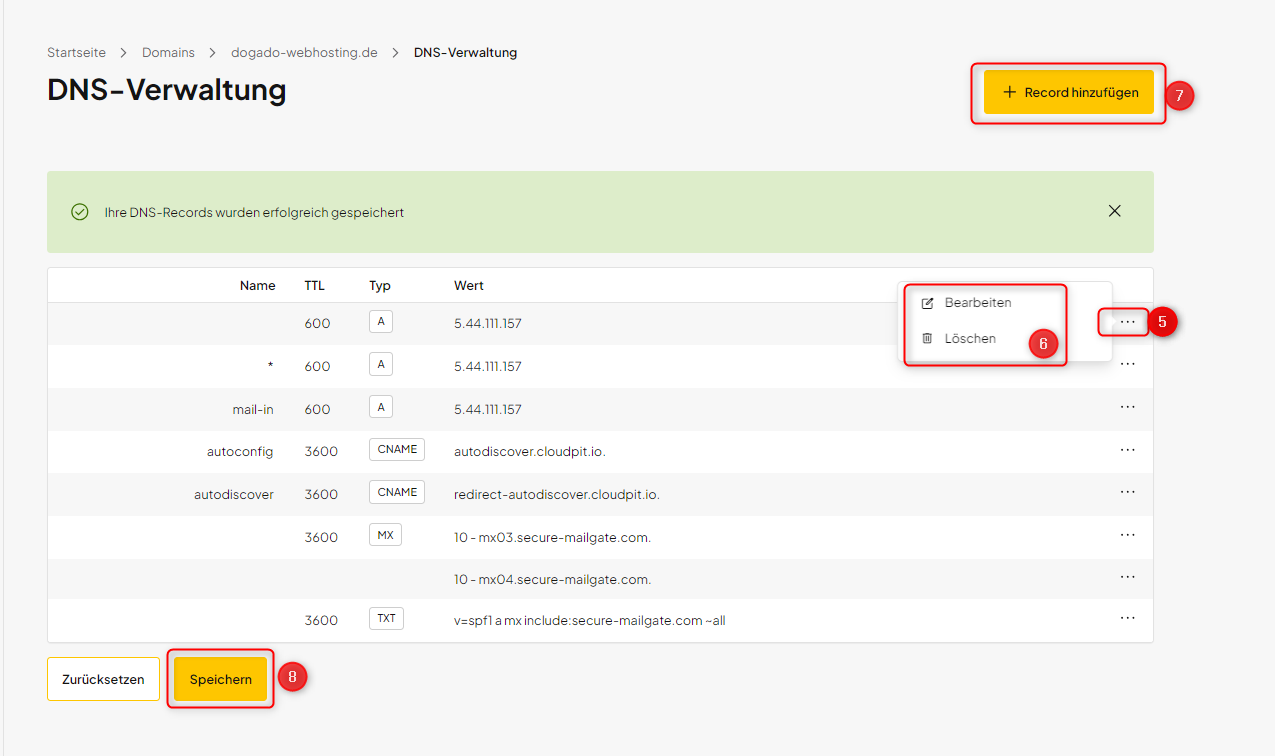Dismiss the green success notification
1275x756 pixels.
pos(1114,211)
